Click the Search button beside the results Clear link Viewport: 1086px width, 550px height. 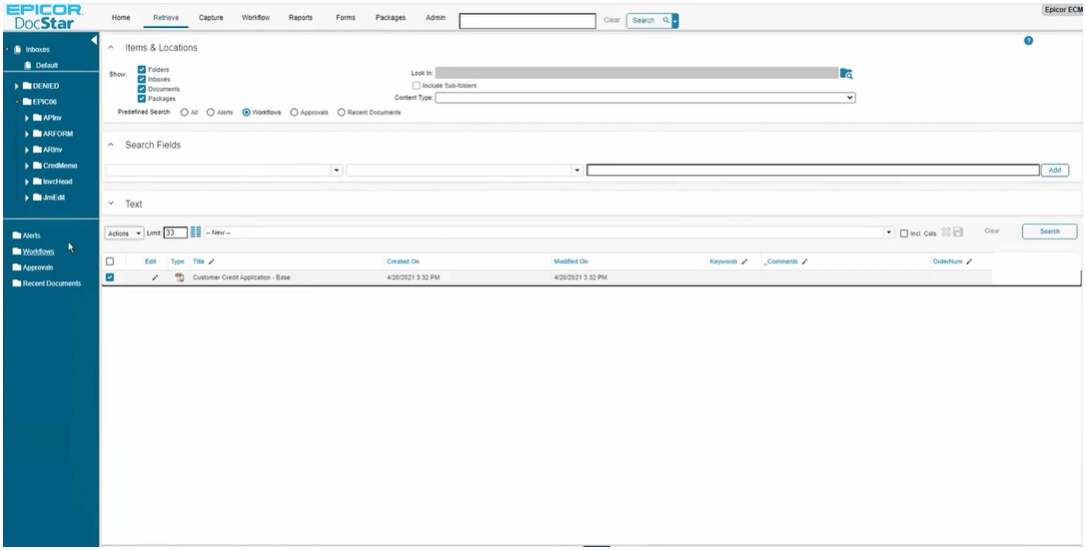[1049, 231]
